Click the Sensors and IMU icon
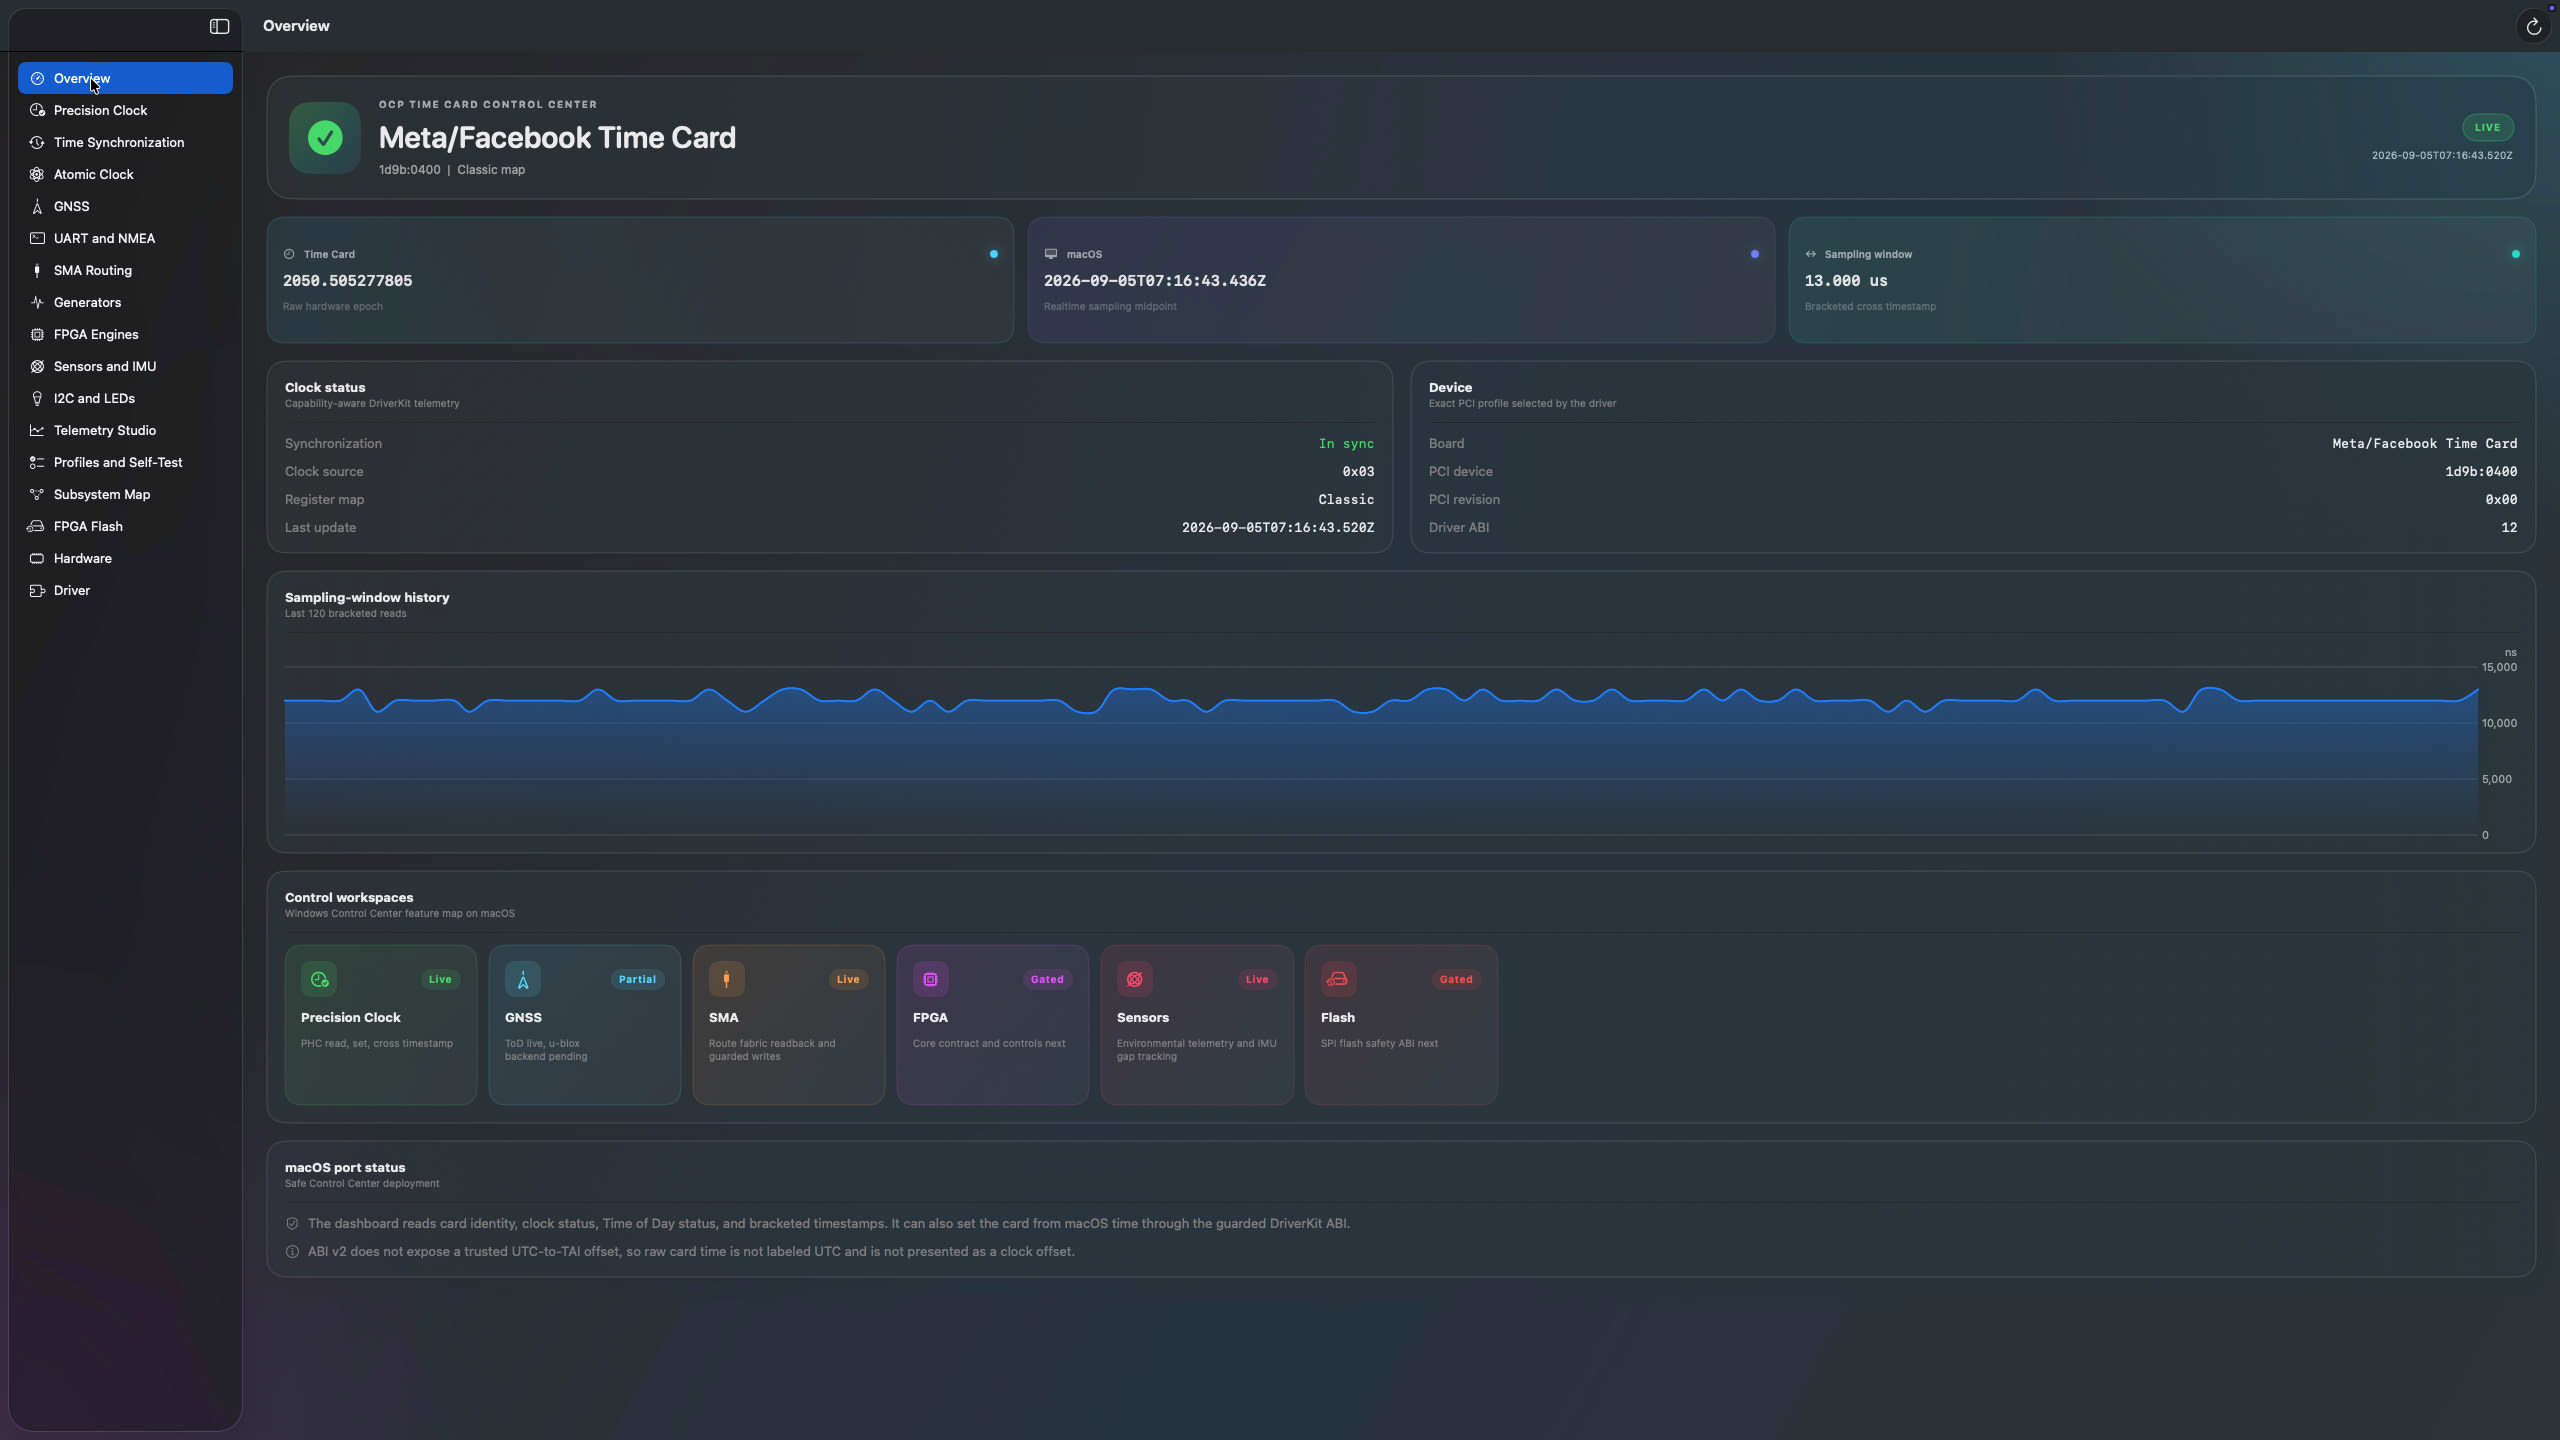 37,366
